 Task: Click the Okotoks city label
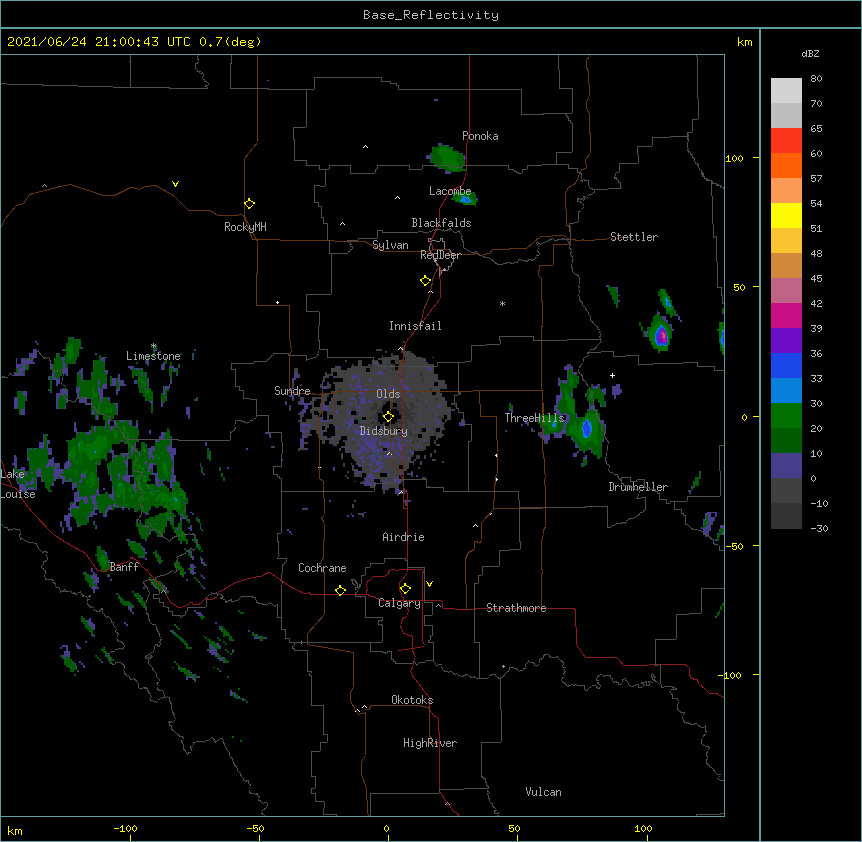coord(412,700)
